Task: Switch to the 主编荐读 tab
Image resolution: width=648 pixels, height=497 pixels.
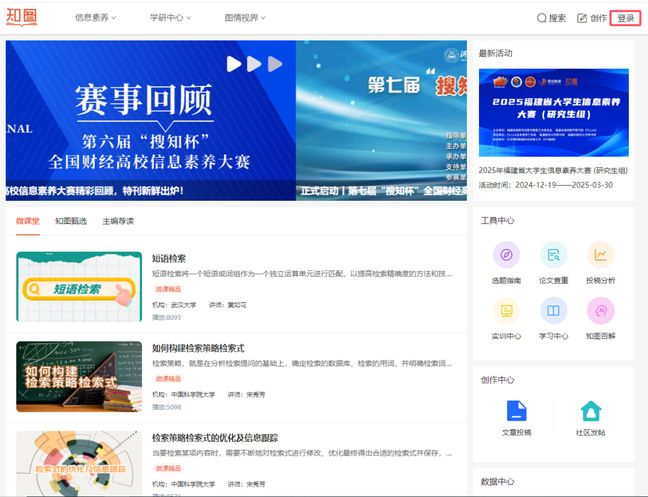Action: 117,221
